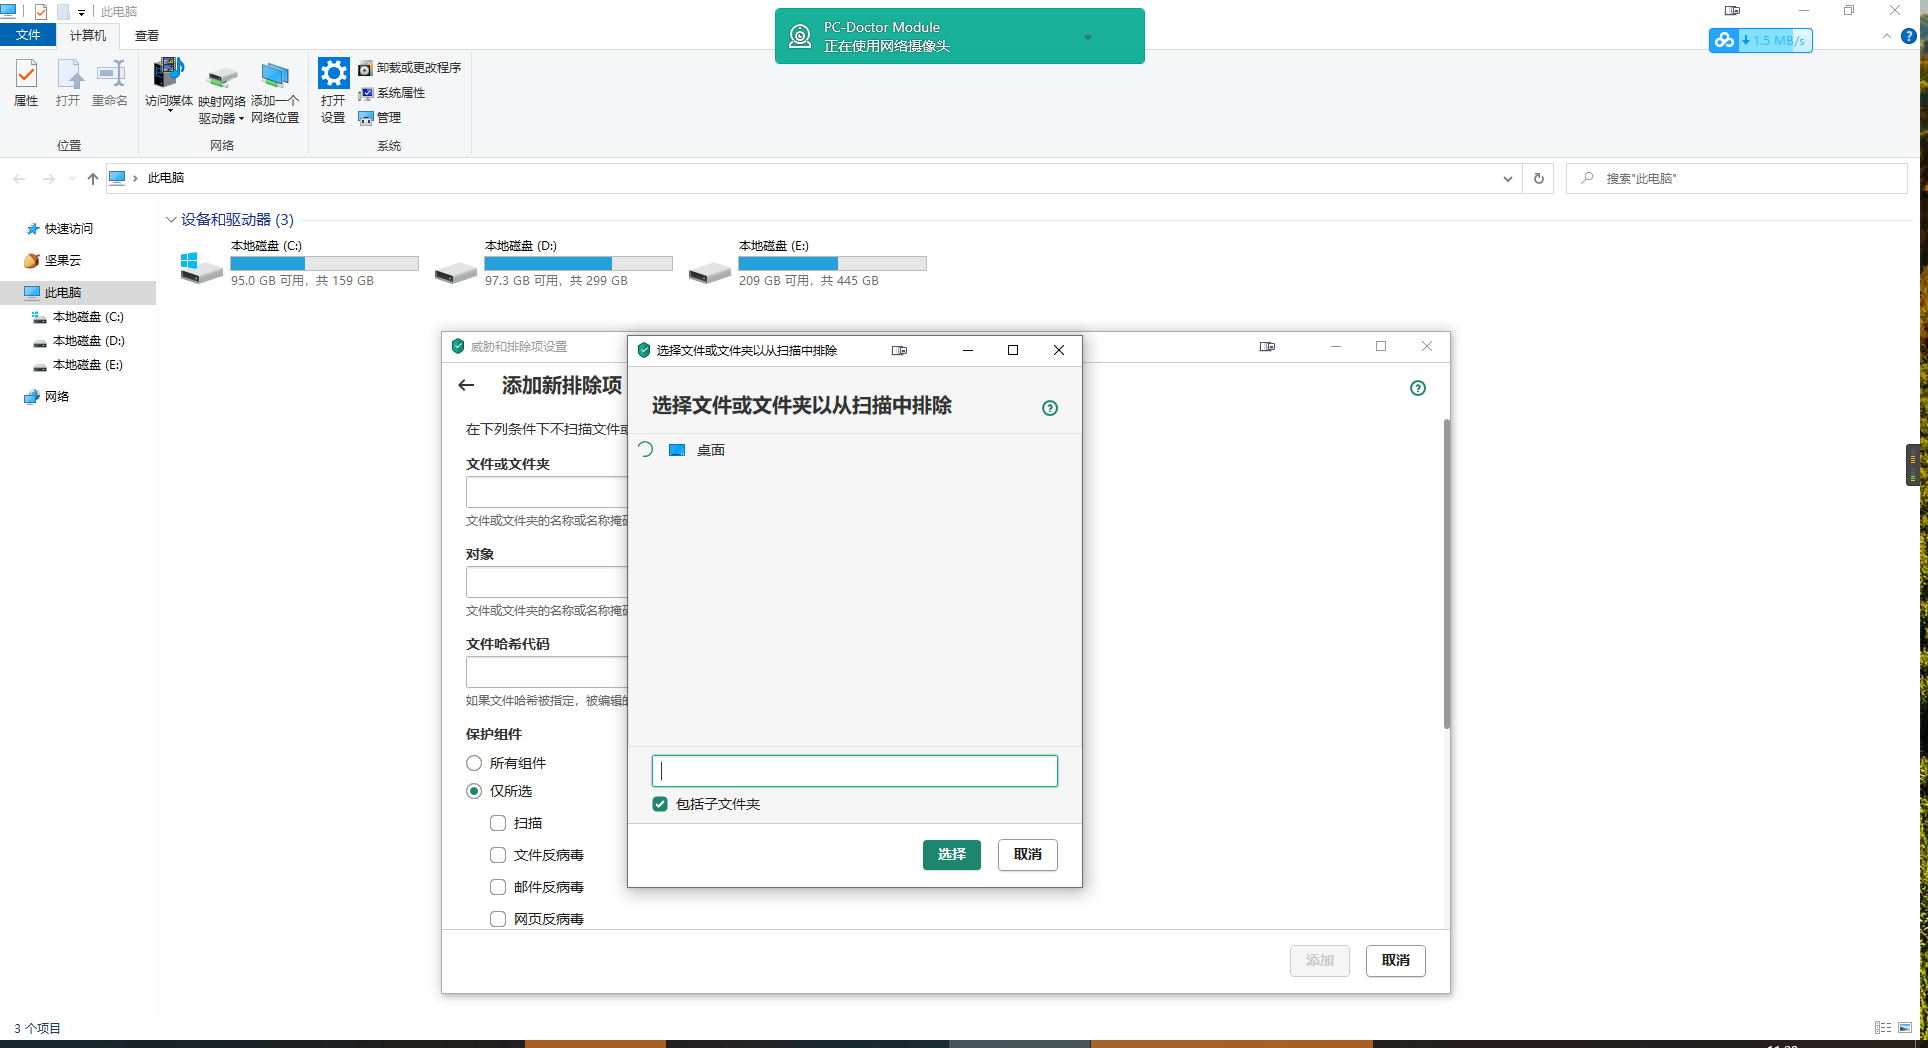1928x1048 pixels.
Task: Refresh the address bar location
Action: [x=1538, y=179]
